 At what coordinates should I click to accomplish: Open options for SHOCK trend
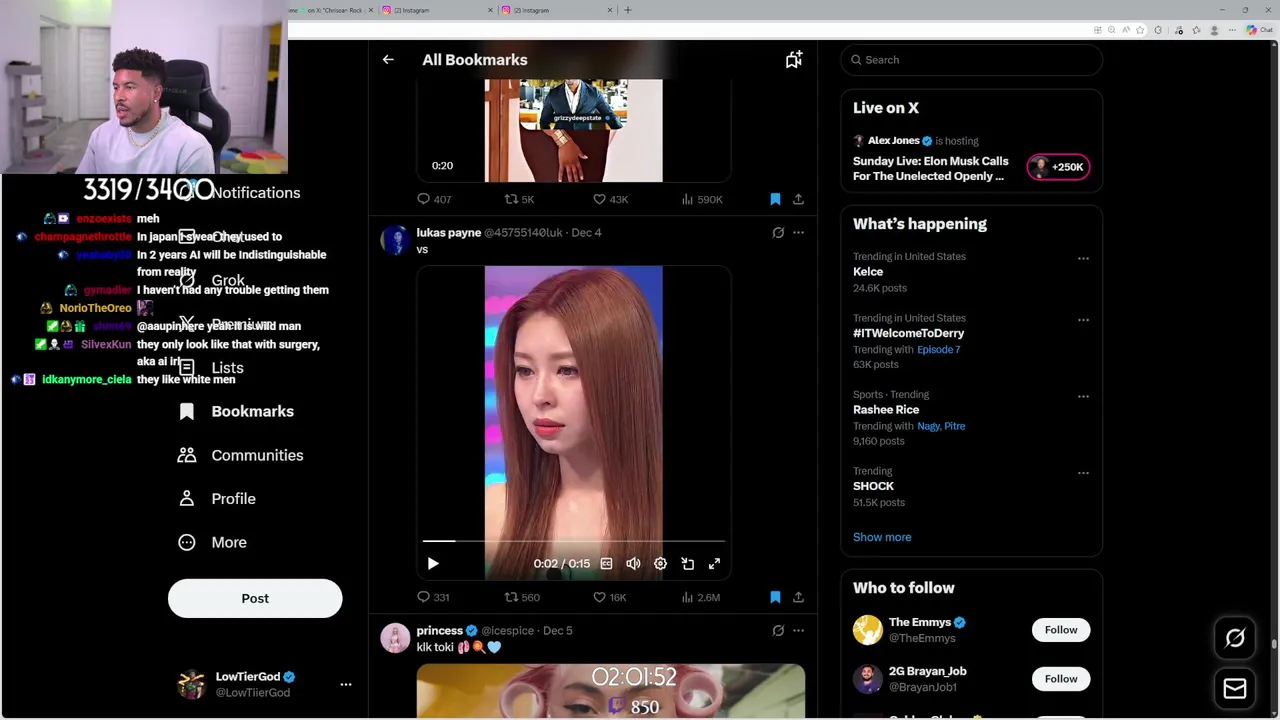pyautogui.click(x=1083, y=473)
